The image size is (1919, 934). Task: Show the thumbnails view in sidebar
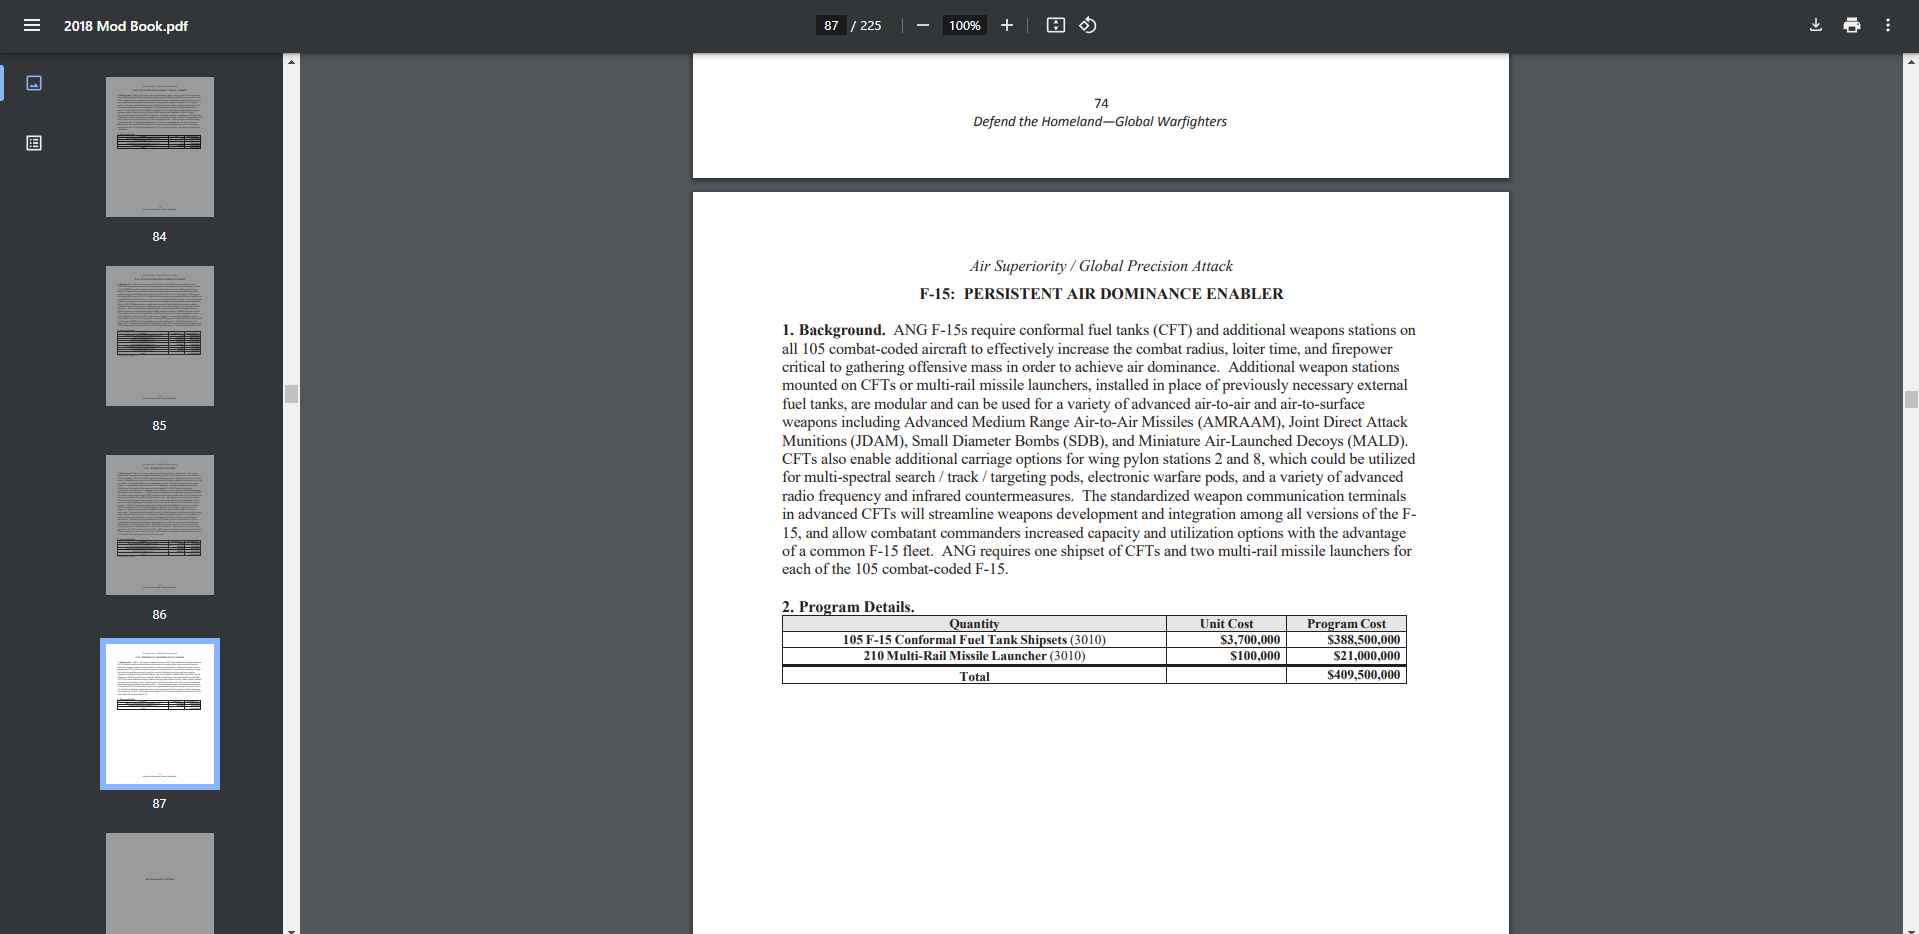(34, 83)
